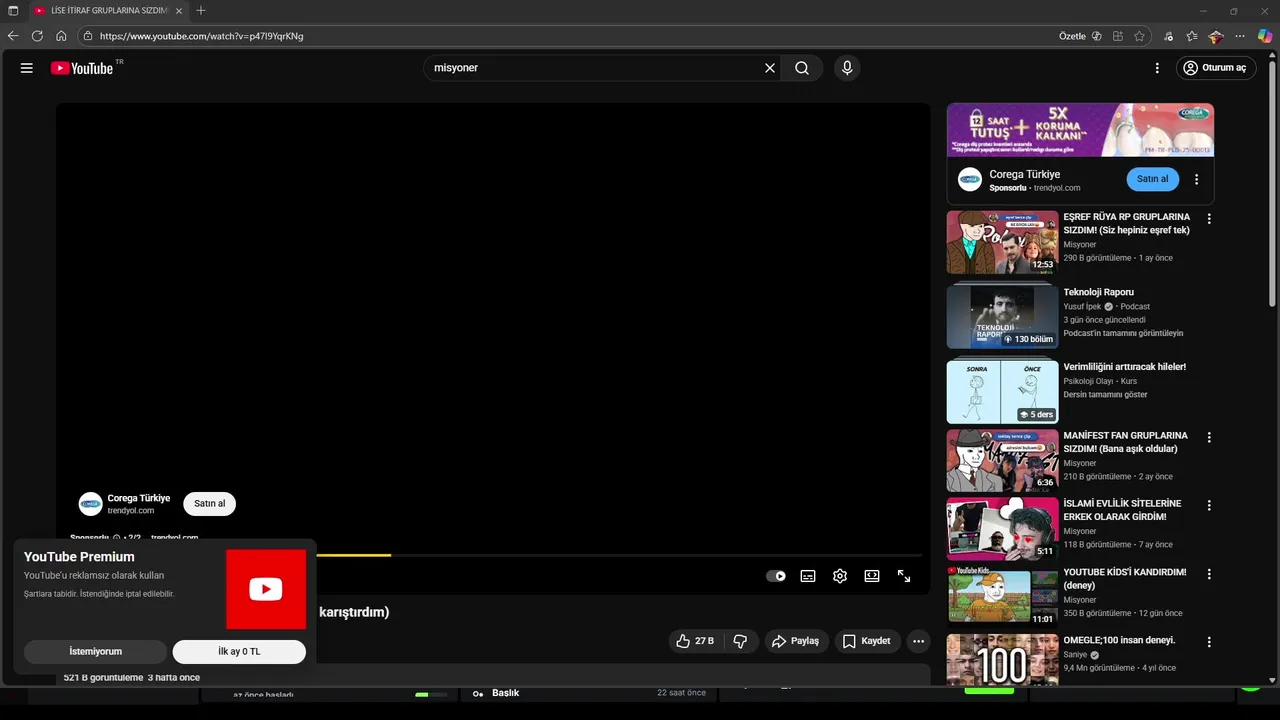Image resolution: width=1280 pixels, height=720 pixels.
Task: Open YOUTUBE KİDS'İ KANDIRDIM video thumbnail
Action: click(1002, 597)
